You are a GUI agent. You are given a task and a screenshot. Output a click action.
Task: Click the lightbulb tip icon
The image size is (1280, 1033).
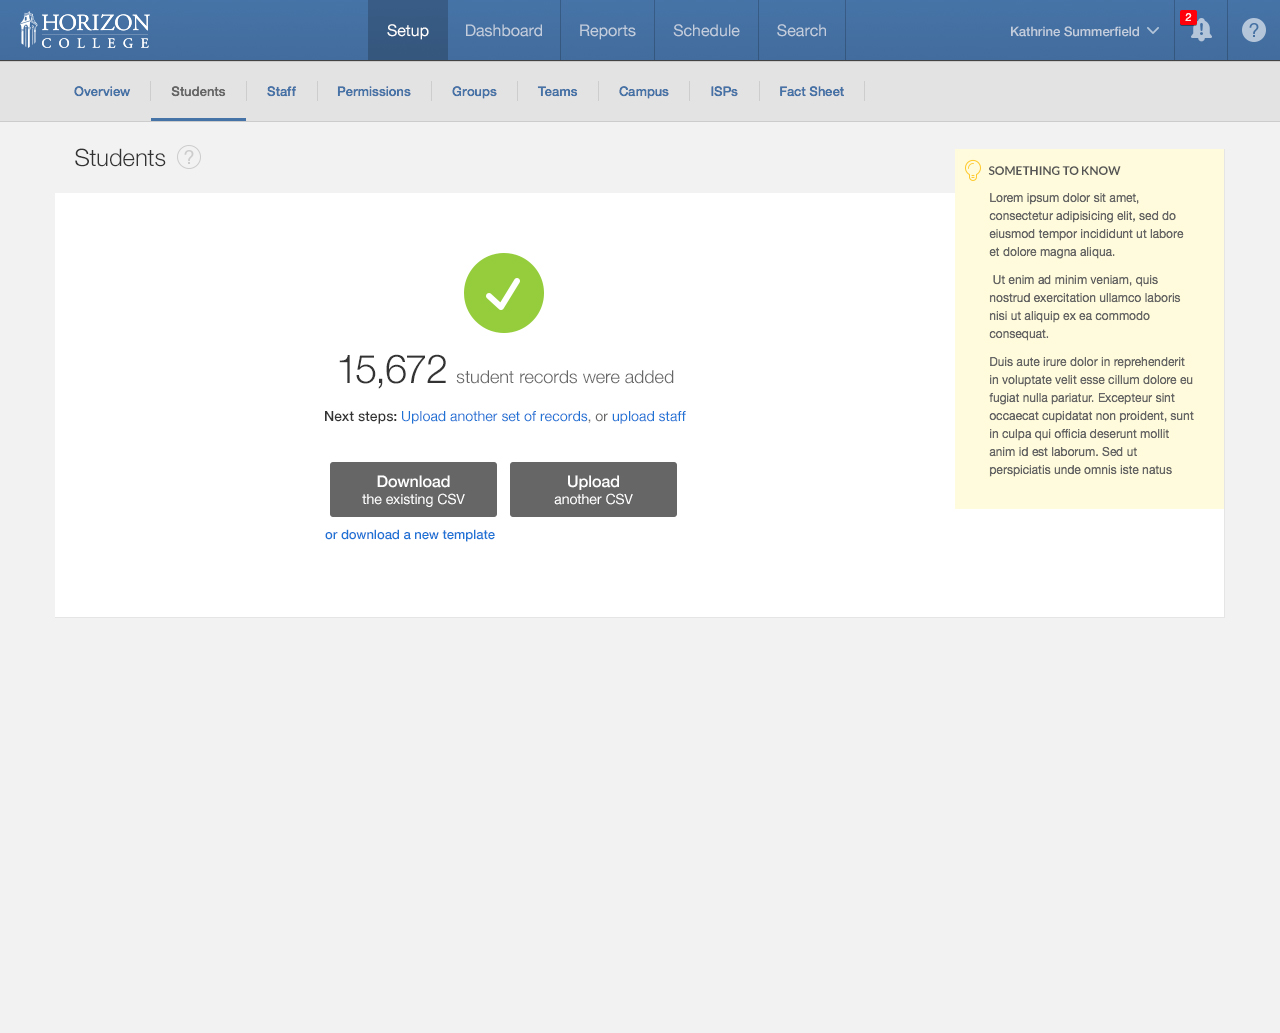[973, 170]
